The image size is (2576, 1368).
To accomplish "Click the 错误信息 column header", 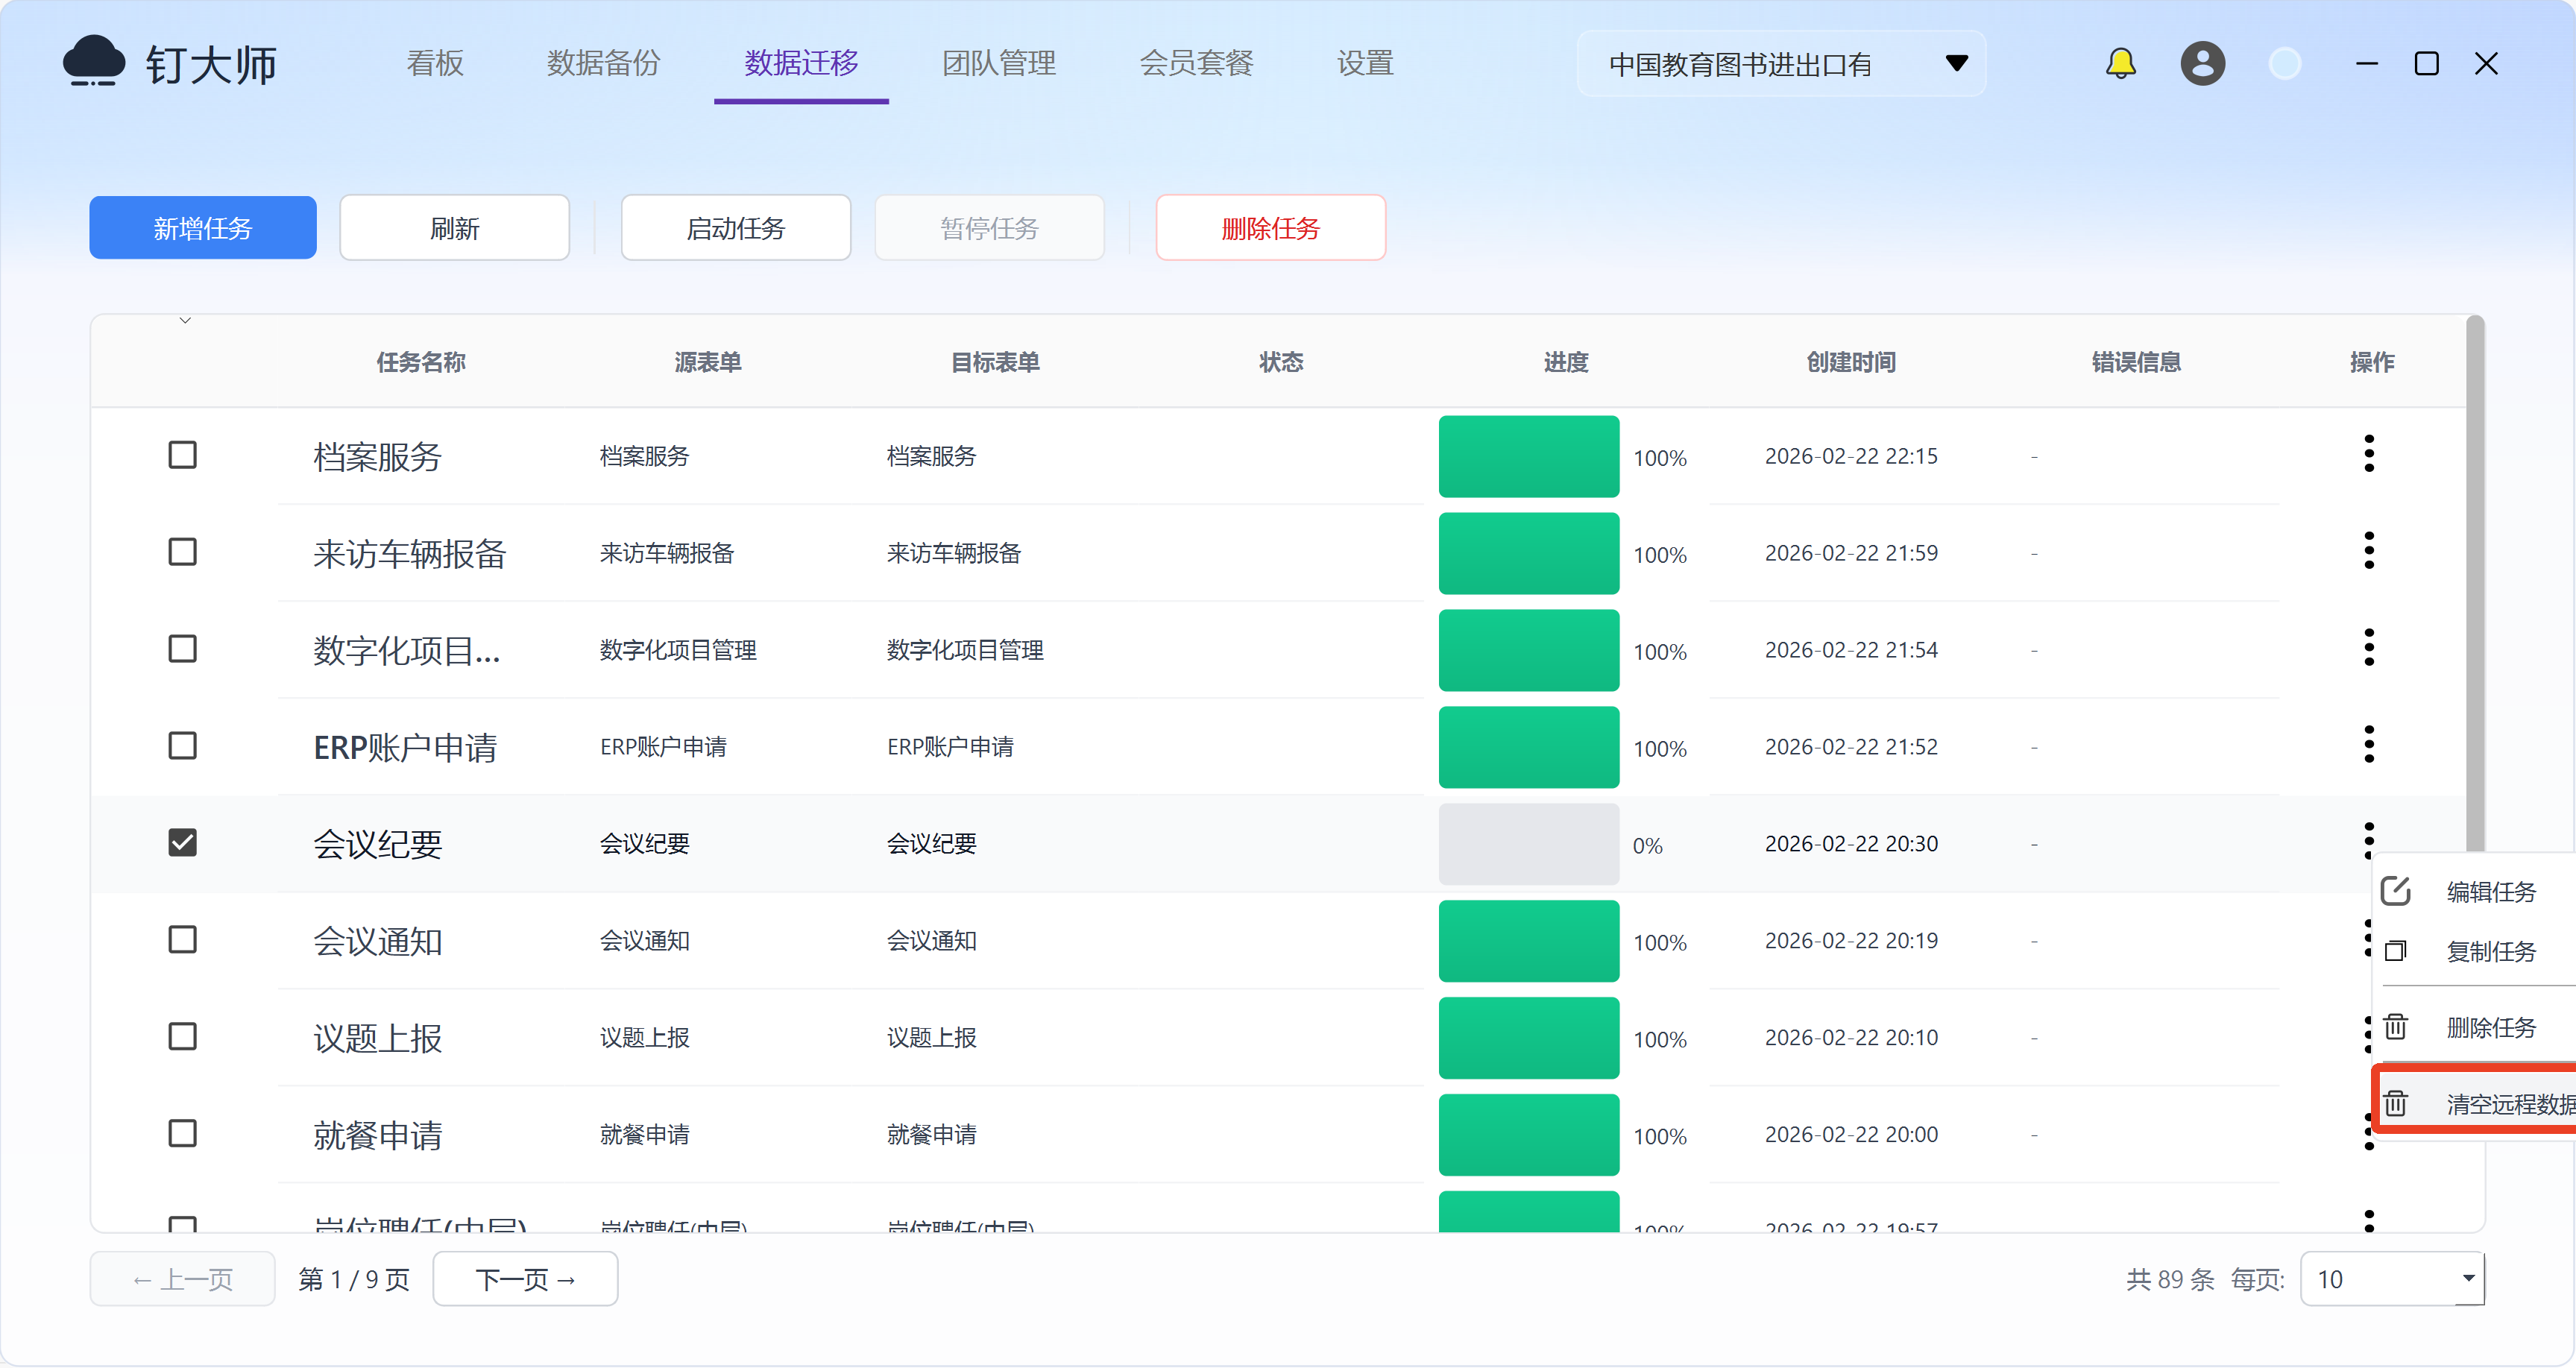I will pos(2137,362).
